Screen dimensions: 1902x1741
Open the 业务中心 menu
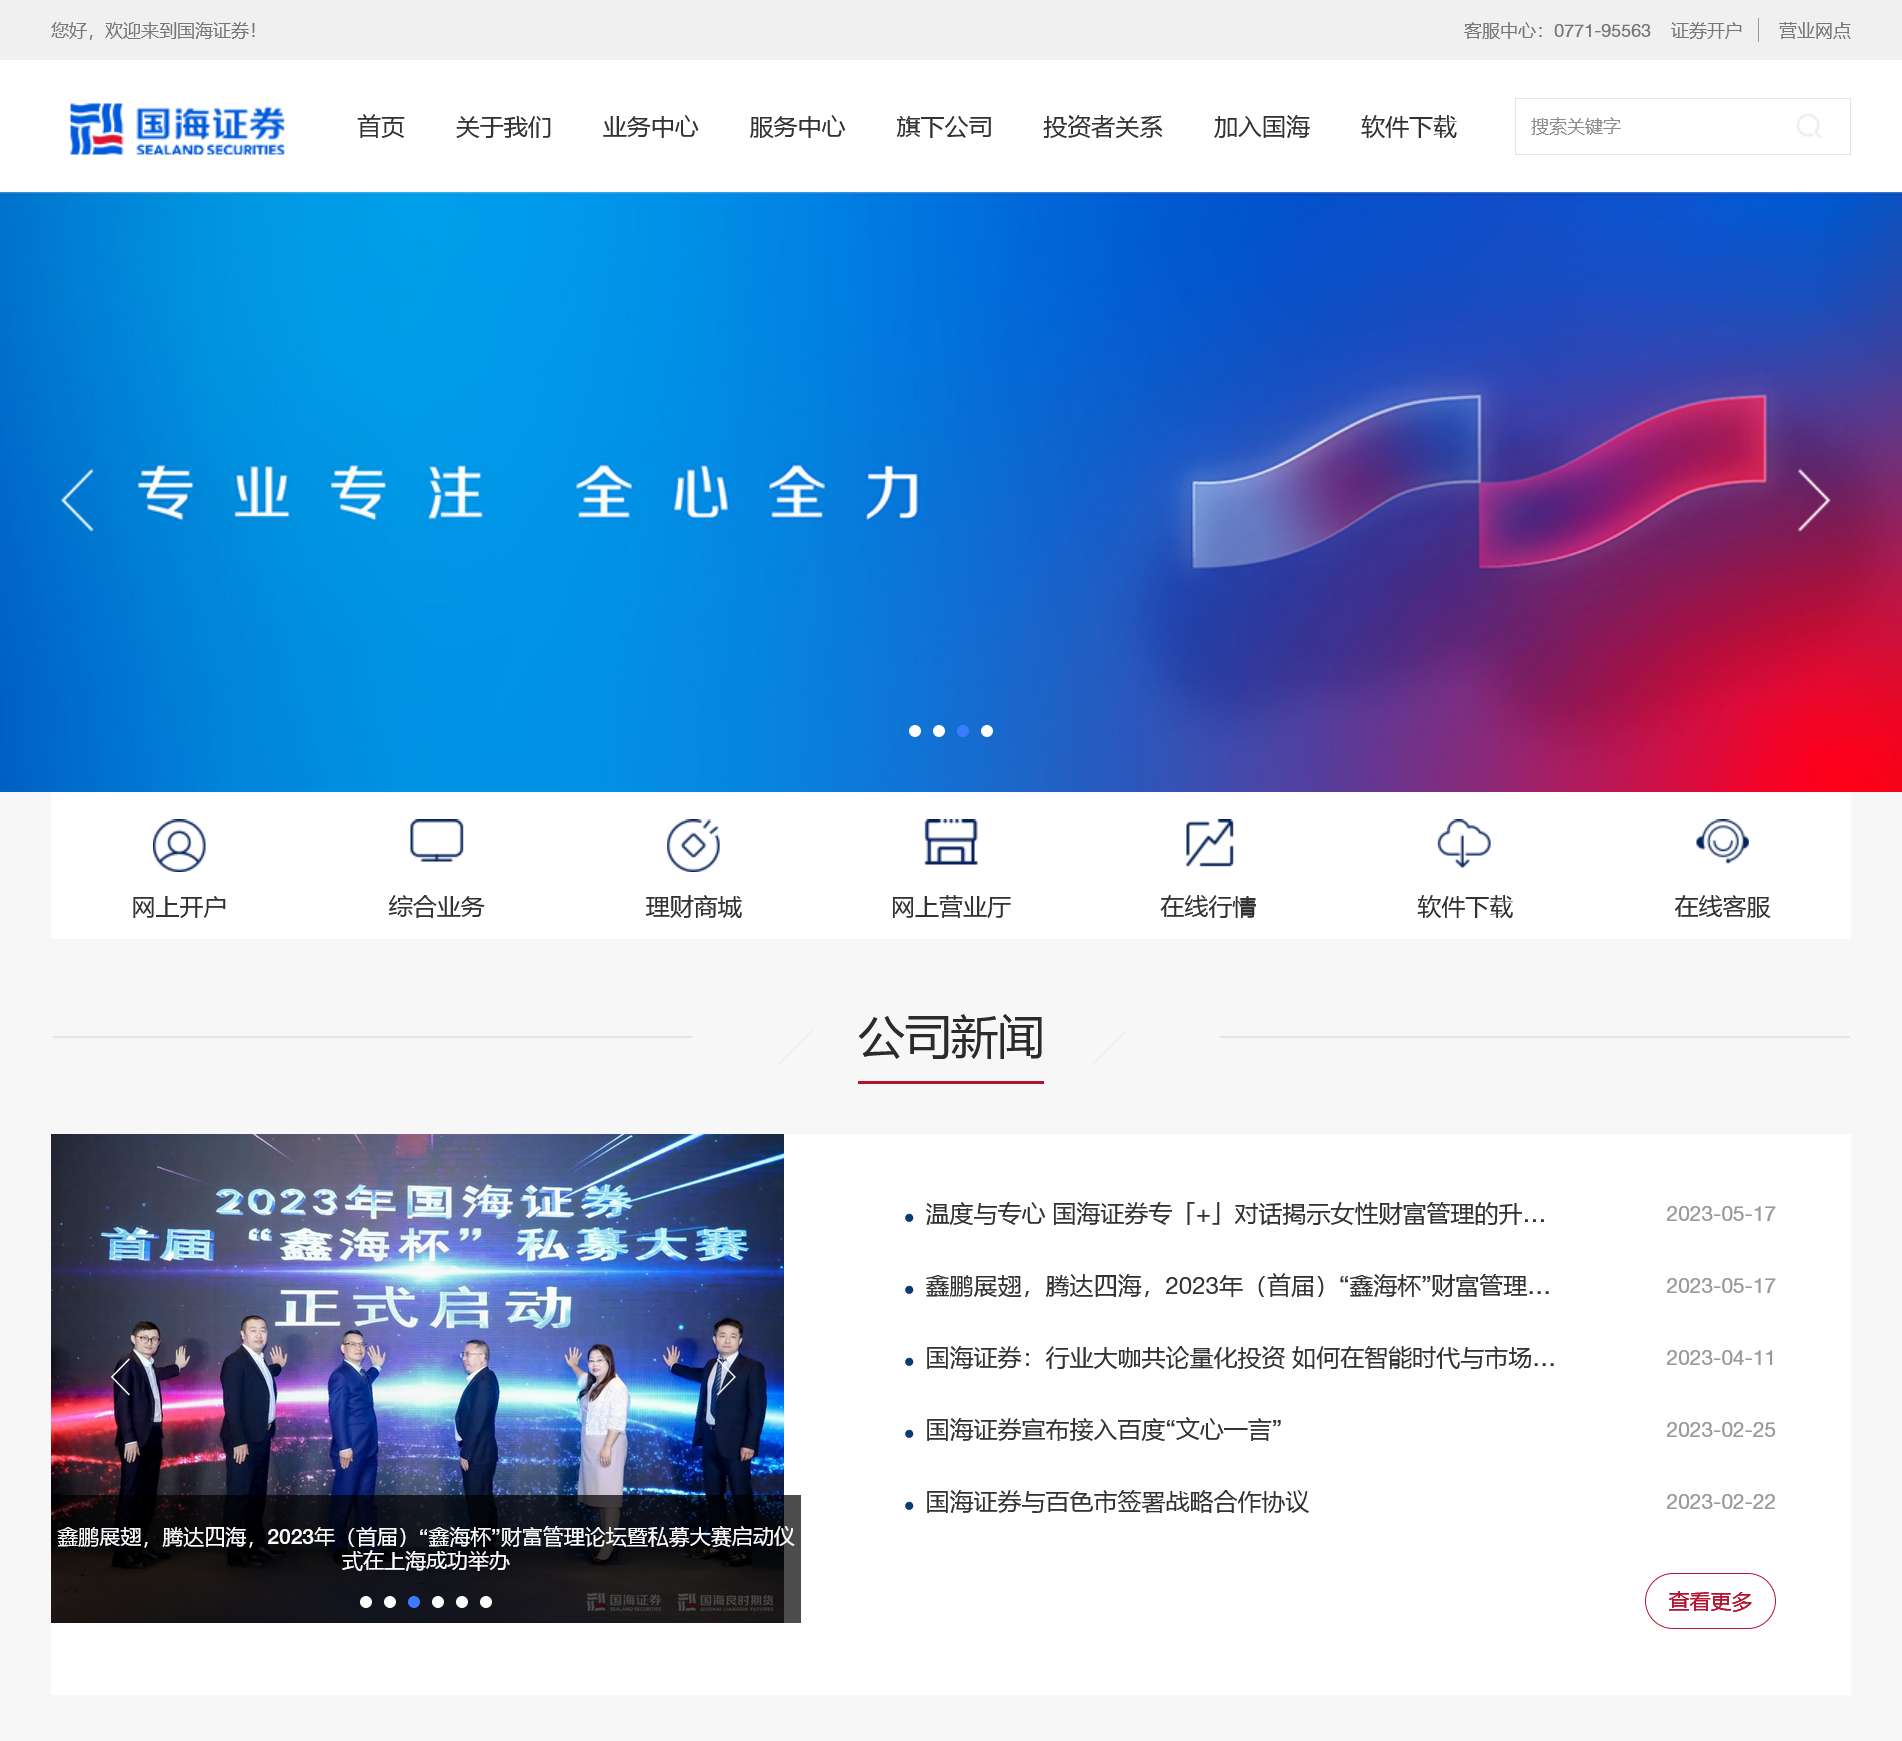point(651,127)
